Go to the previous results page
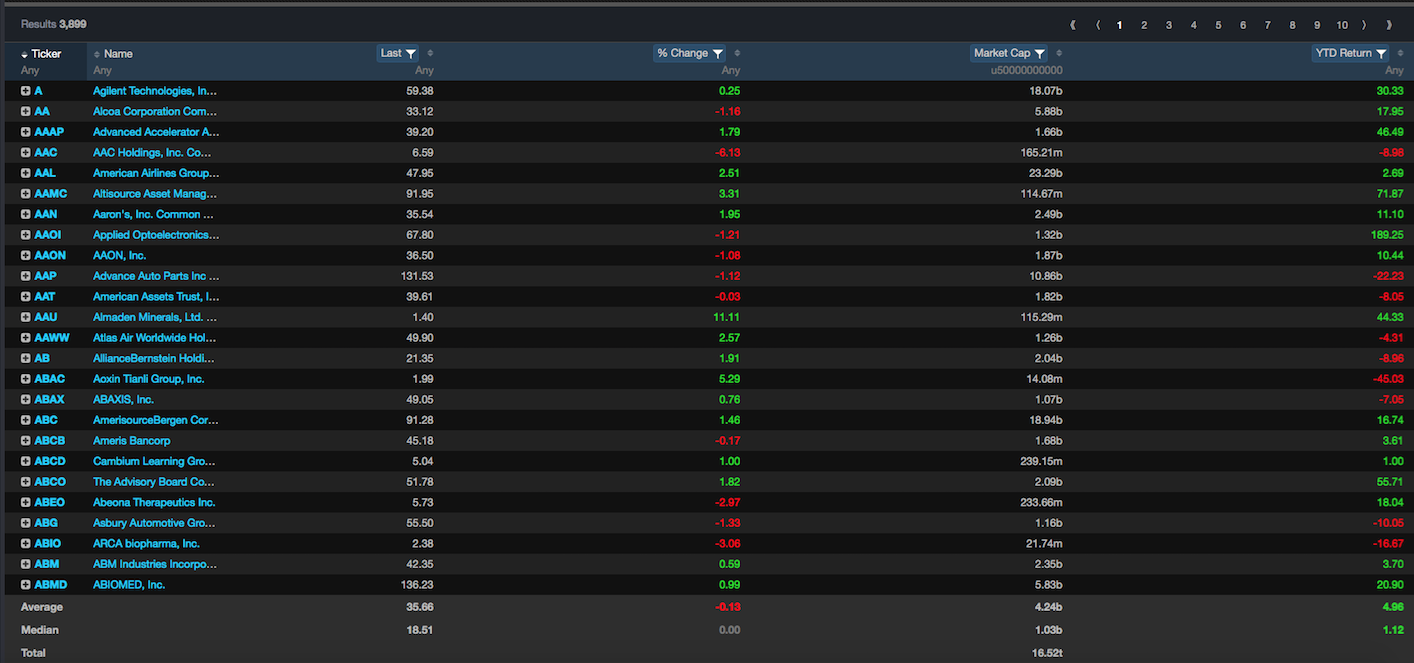The height and width of the screenshot is (663, 1414). tap(1098, 25)
